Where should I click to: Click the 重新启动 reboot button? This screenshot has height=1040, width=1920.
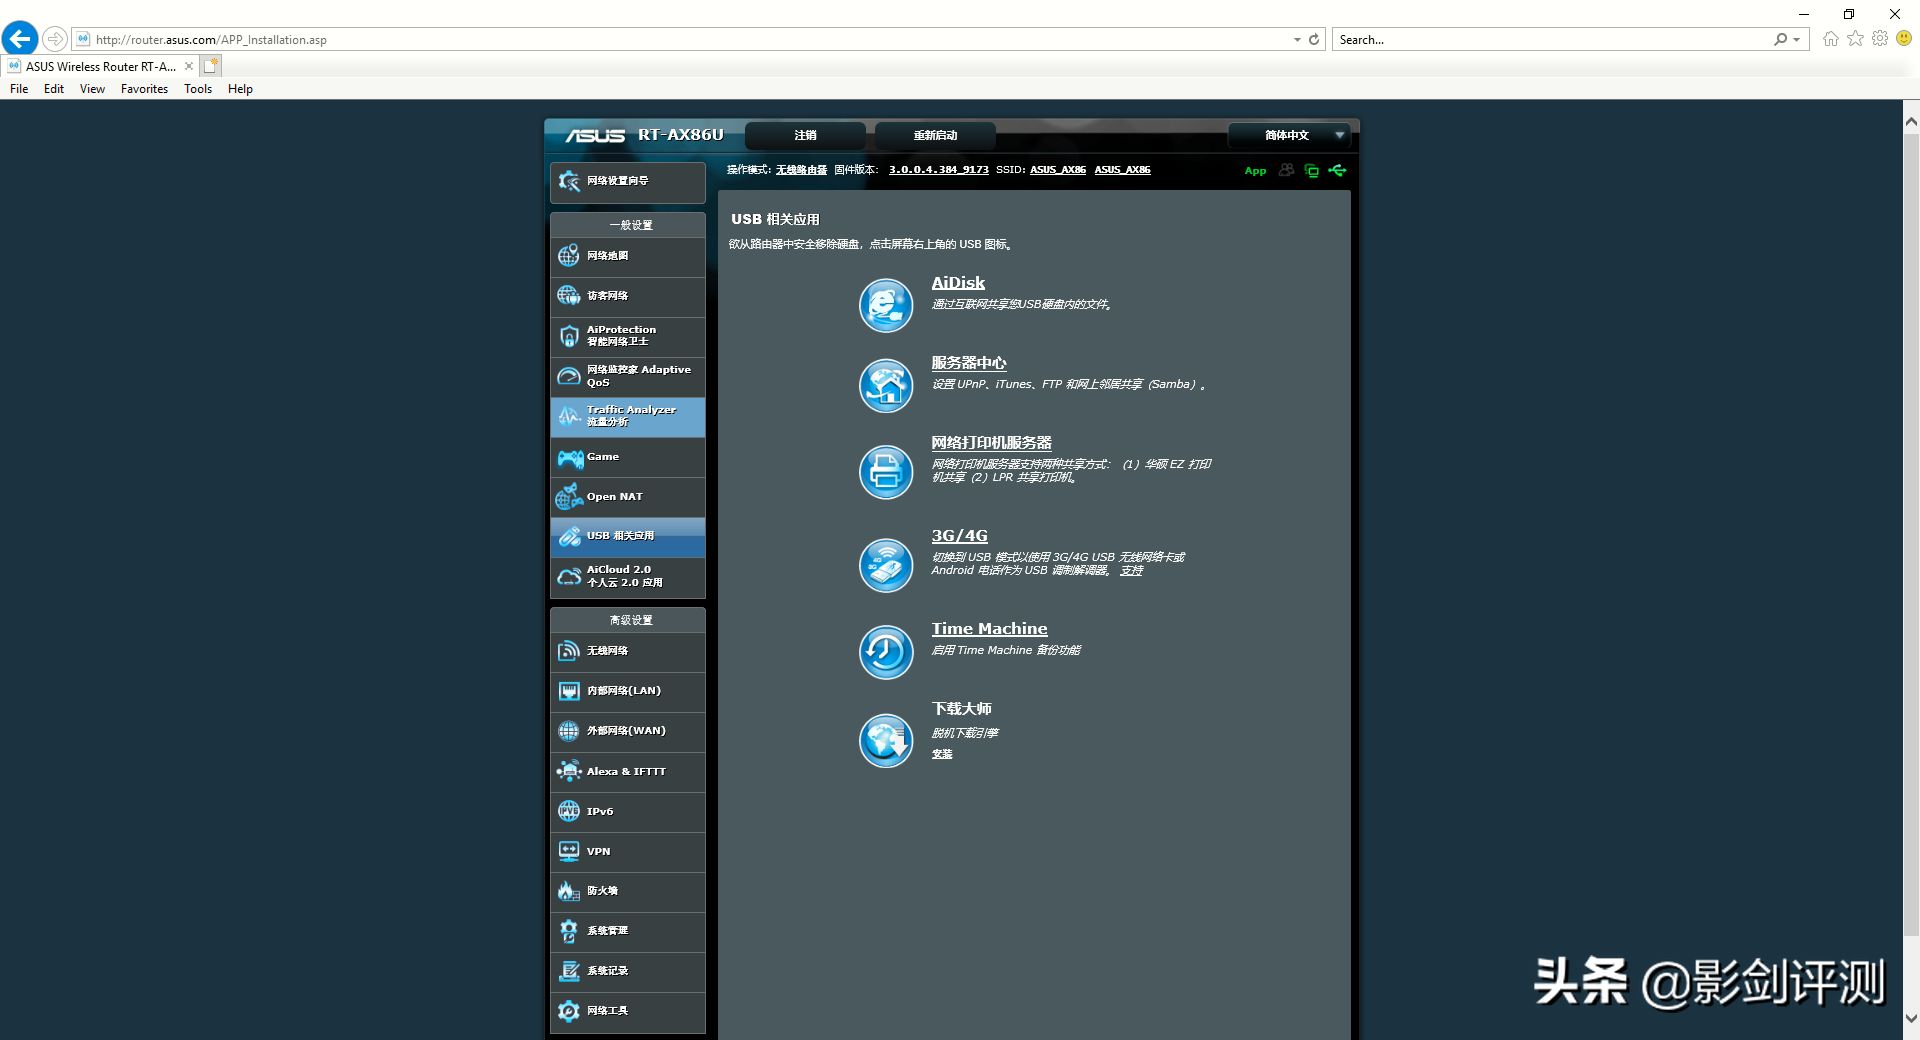coord(935,135)
